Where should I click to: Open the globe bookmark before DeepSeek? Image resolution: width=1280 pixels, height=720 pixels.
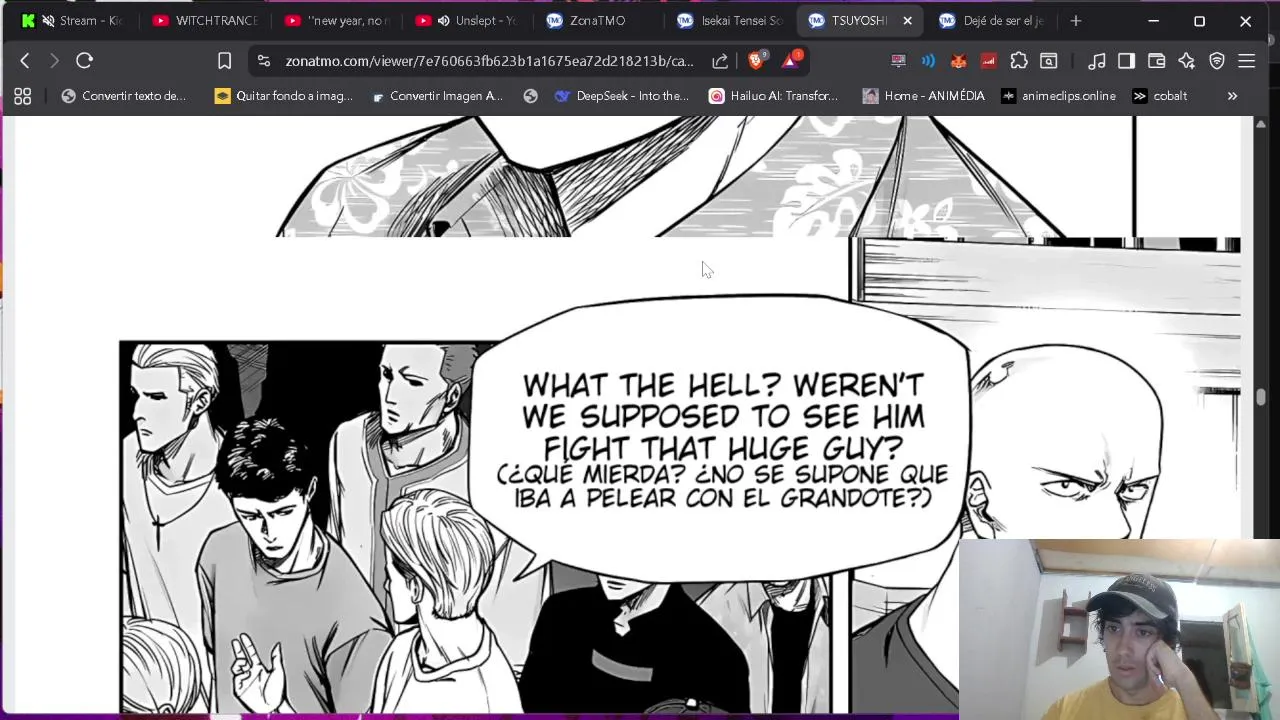[531, 96]
